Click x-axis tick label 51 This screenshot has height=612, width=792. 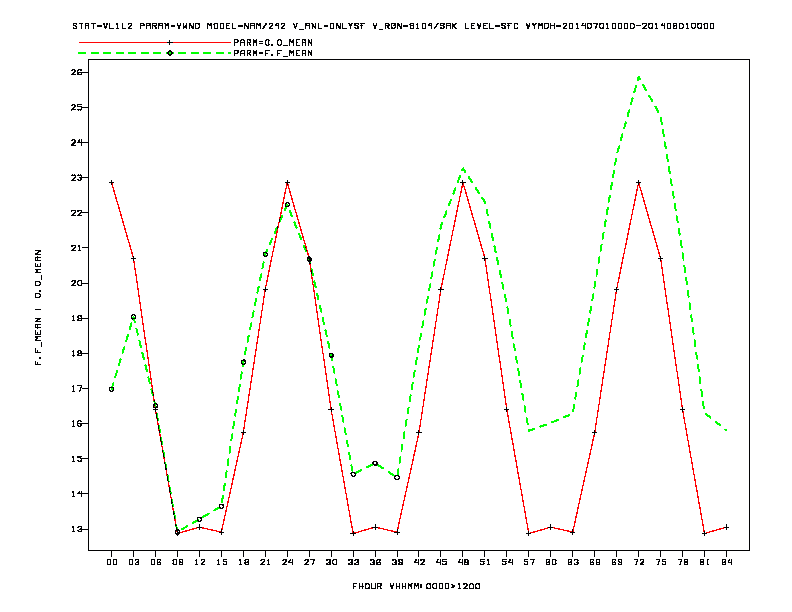pyautogui.click(x=485, y=562)
